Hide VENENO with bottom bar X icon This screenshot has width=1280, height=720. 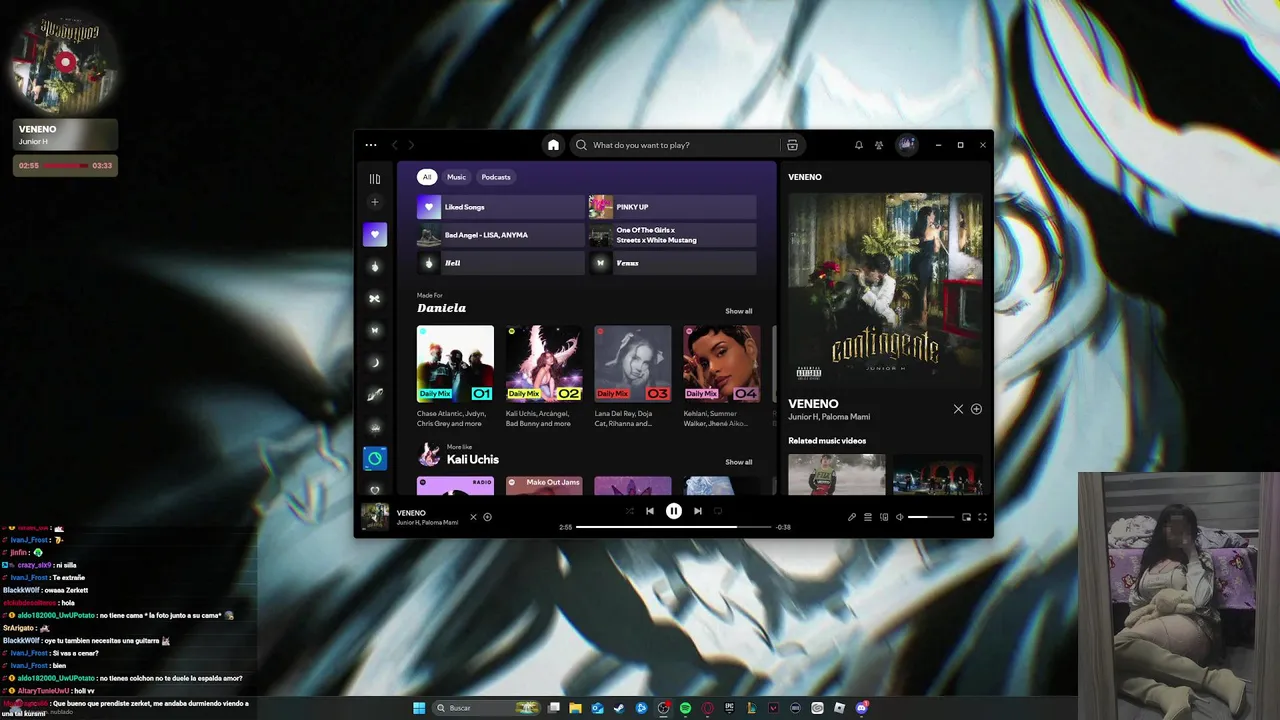pyautogui.click(x=474, y=517)
